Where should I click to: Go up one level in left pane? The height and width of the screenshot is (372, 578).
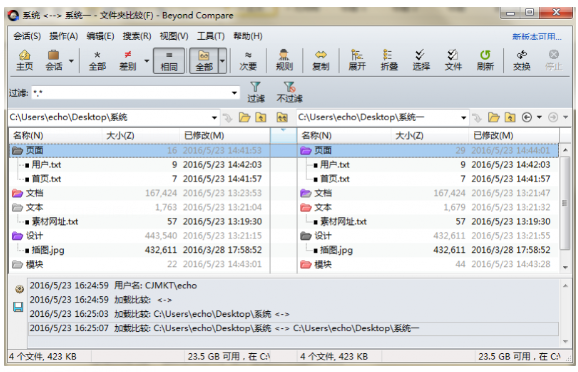click(261, 118)
